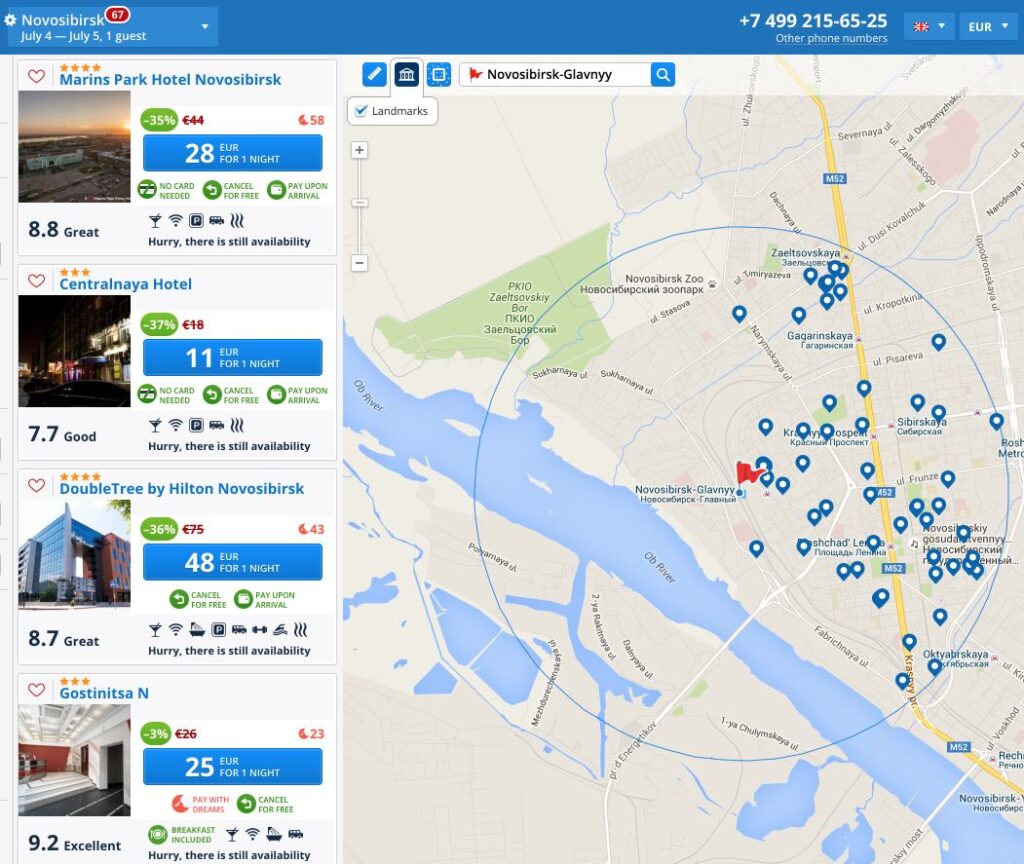Screen dimensions: 1024x864
Task: Click the map zoom slider handle
Action: click(x=360, y=203)
